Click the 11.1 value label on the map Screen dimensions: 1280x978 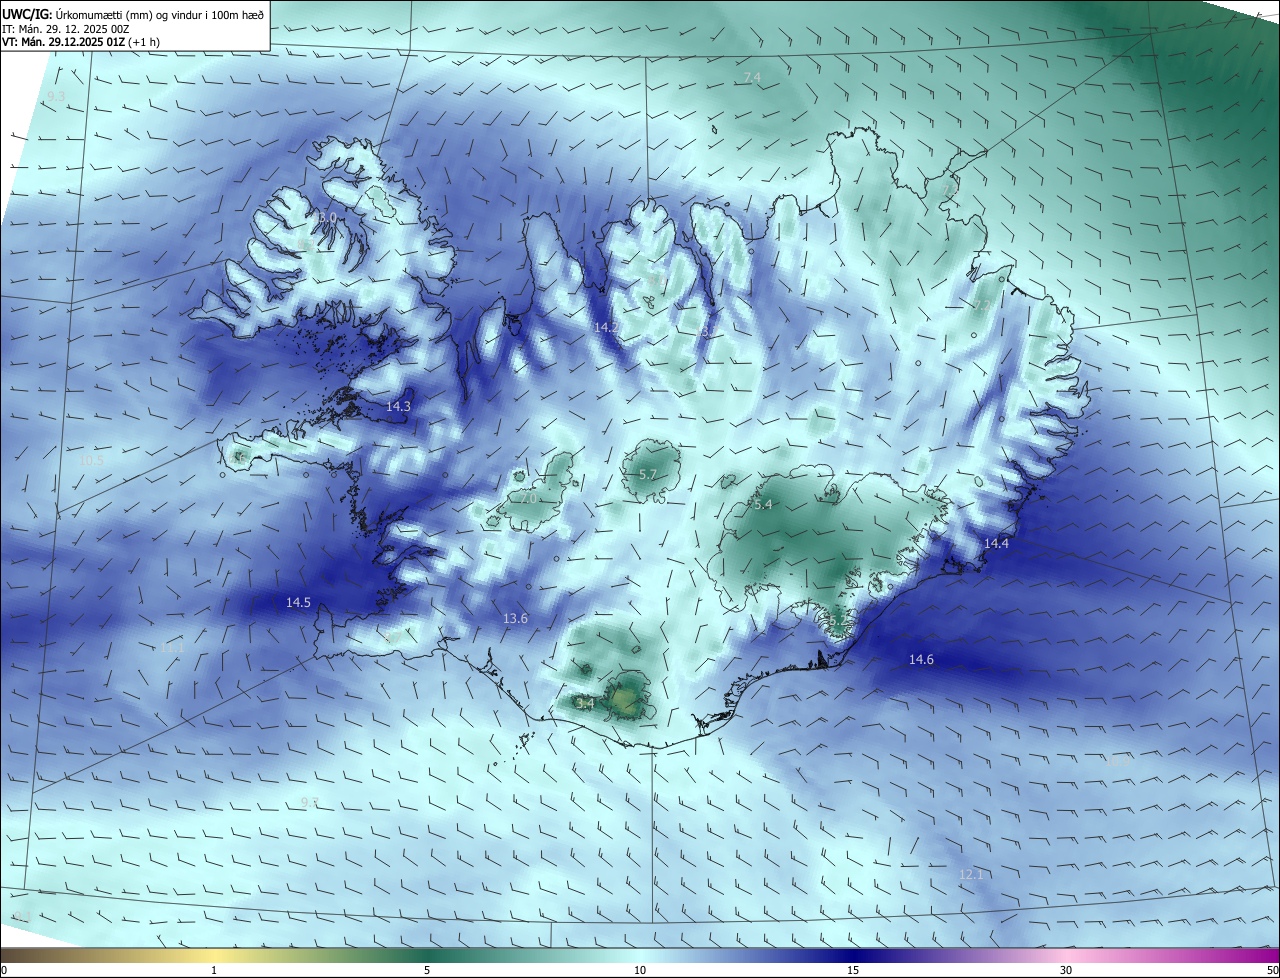click(x=172, y=648)
